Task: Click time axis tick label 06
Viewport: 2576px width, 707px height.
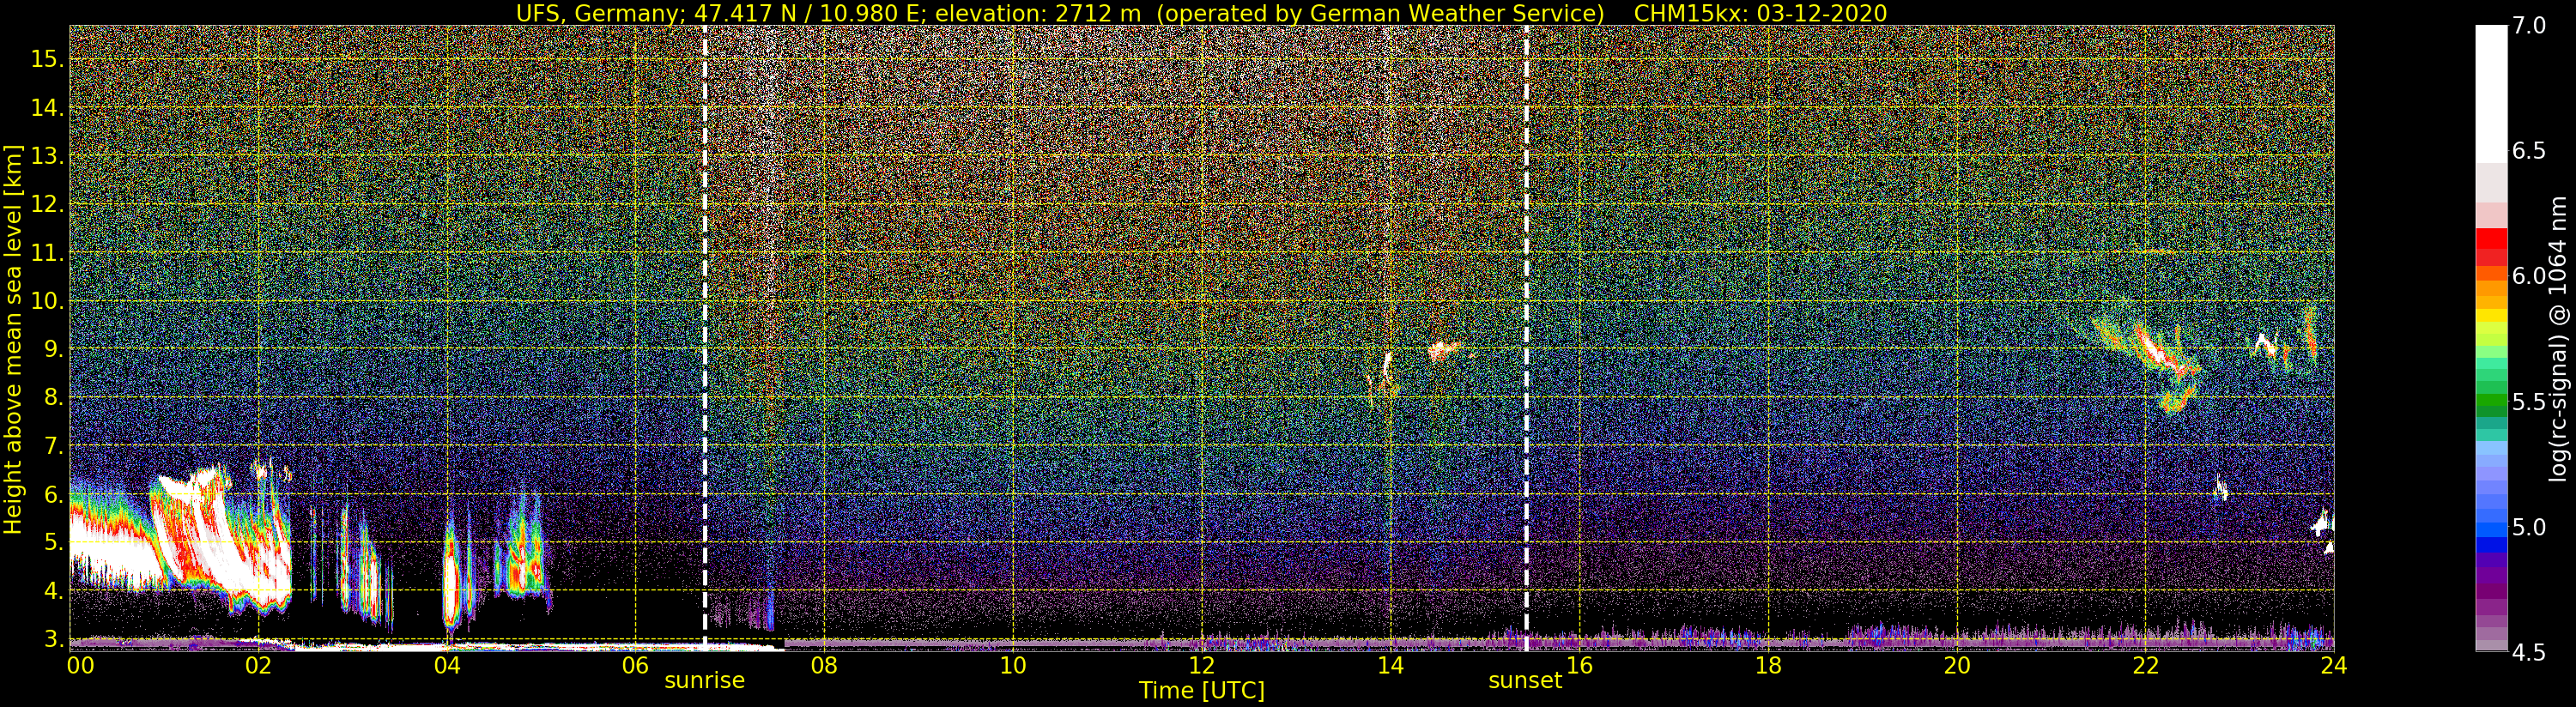Action: (x=635, y=665)
